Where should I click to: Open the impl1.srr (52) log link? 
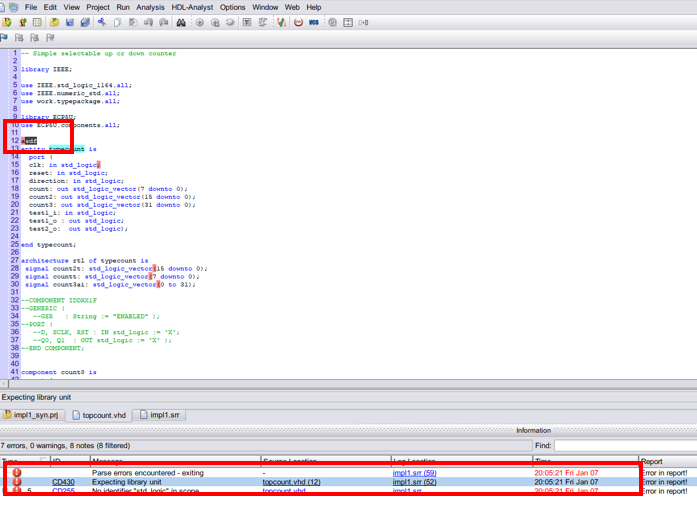pyautogui.click(x=414, y=482)
